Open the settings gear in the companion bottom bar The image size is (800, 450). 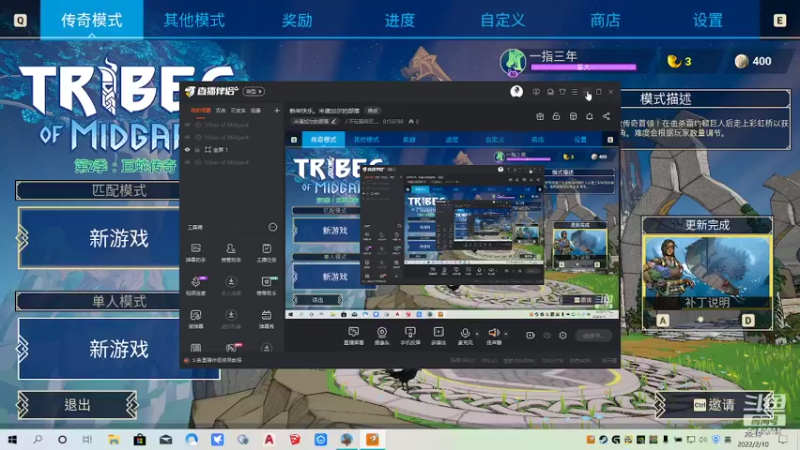point(563,335)
